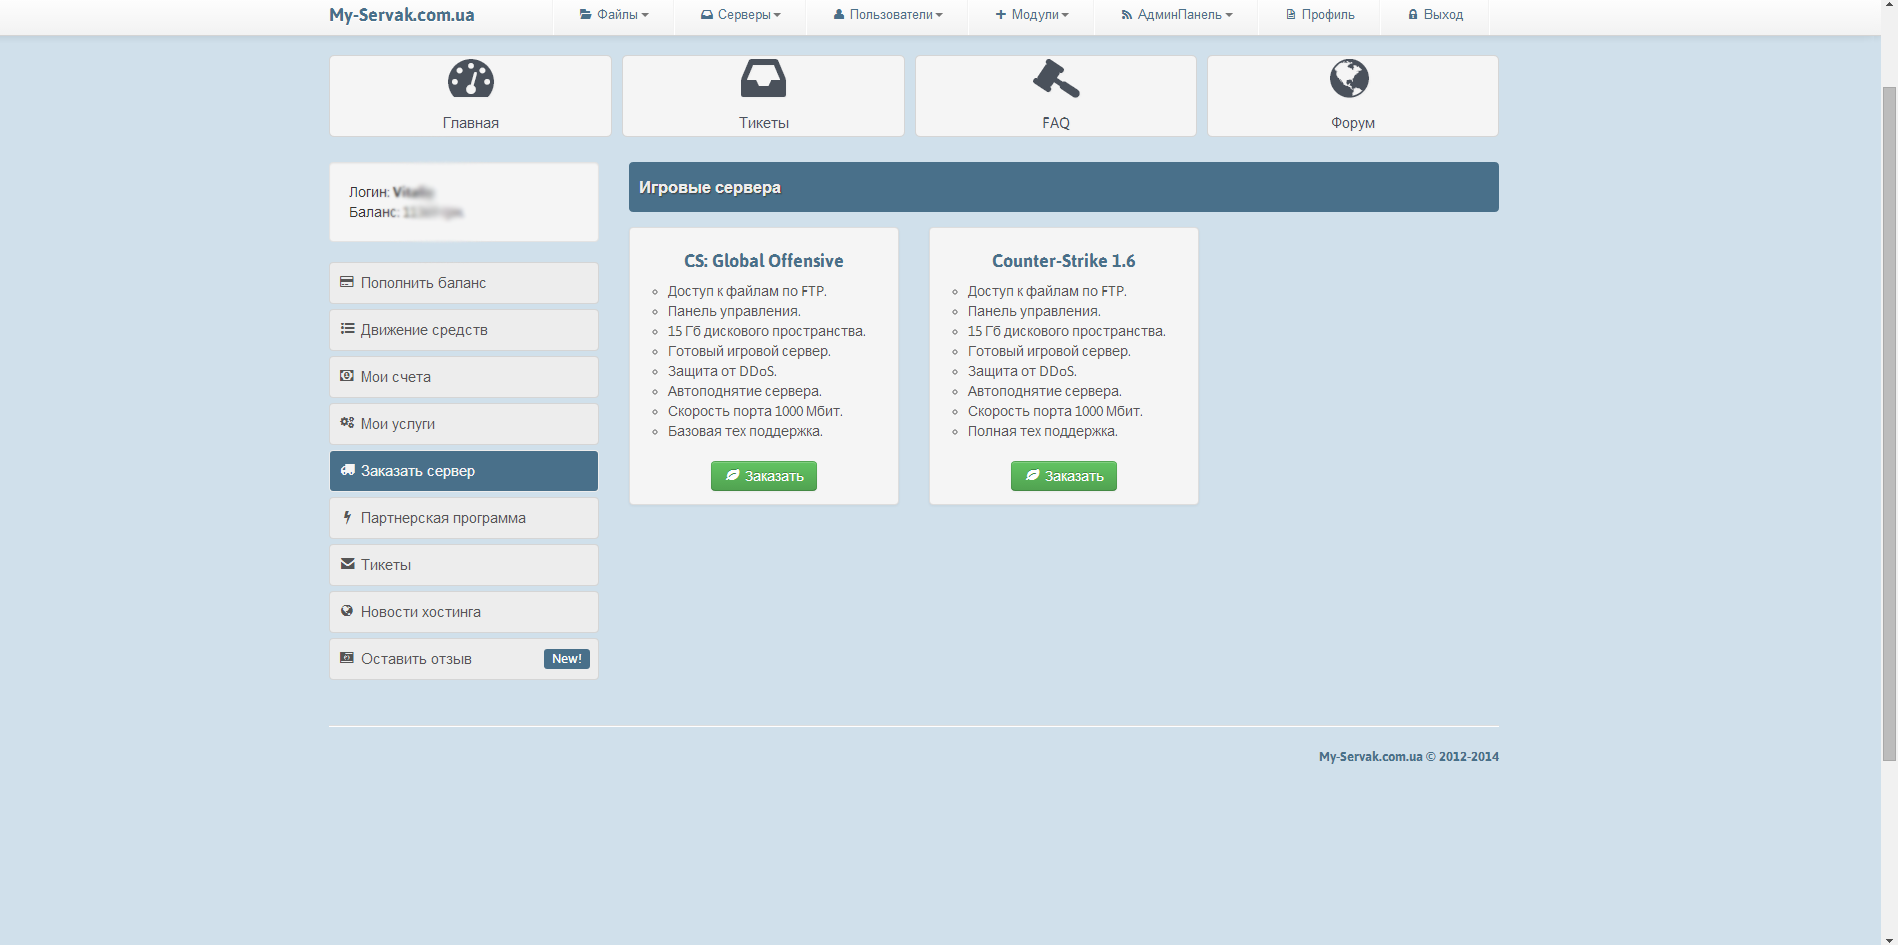
Task: Click the plus icon beside Модули menu
Action: point(1001,14)
